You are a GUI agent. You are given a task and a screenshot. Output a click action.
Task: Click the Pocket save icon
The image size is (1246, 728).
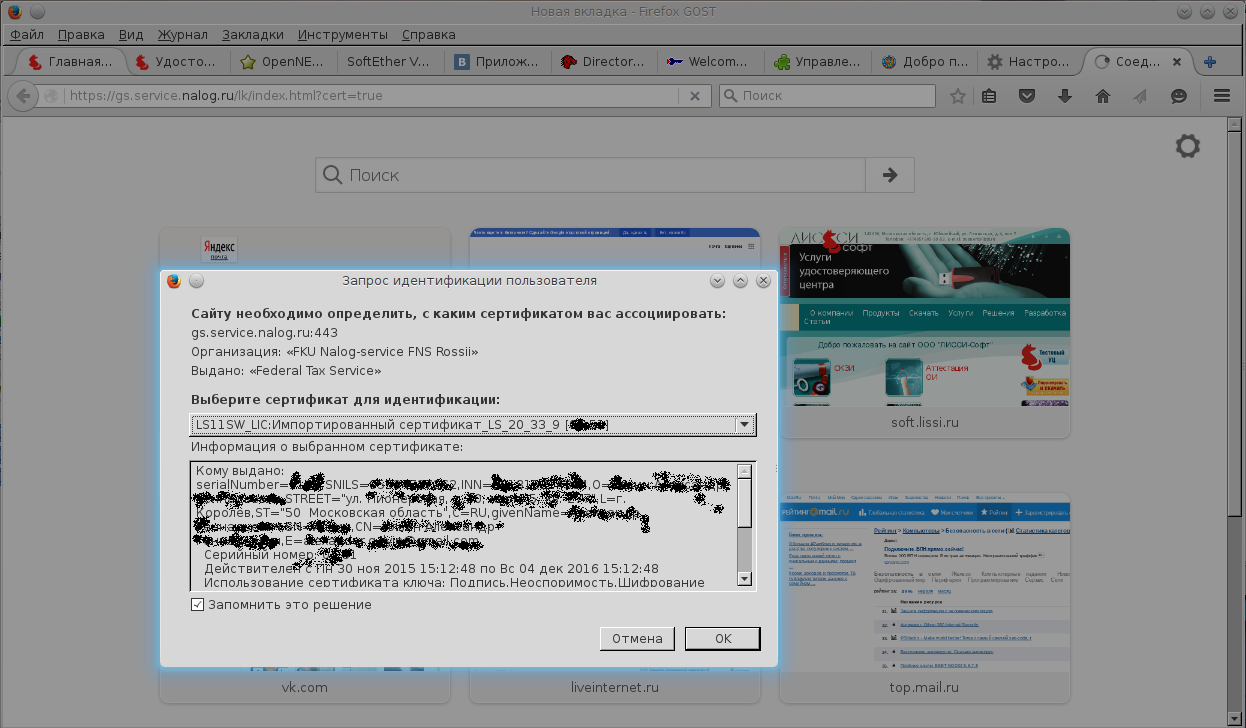point(1027,96)
